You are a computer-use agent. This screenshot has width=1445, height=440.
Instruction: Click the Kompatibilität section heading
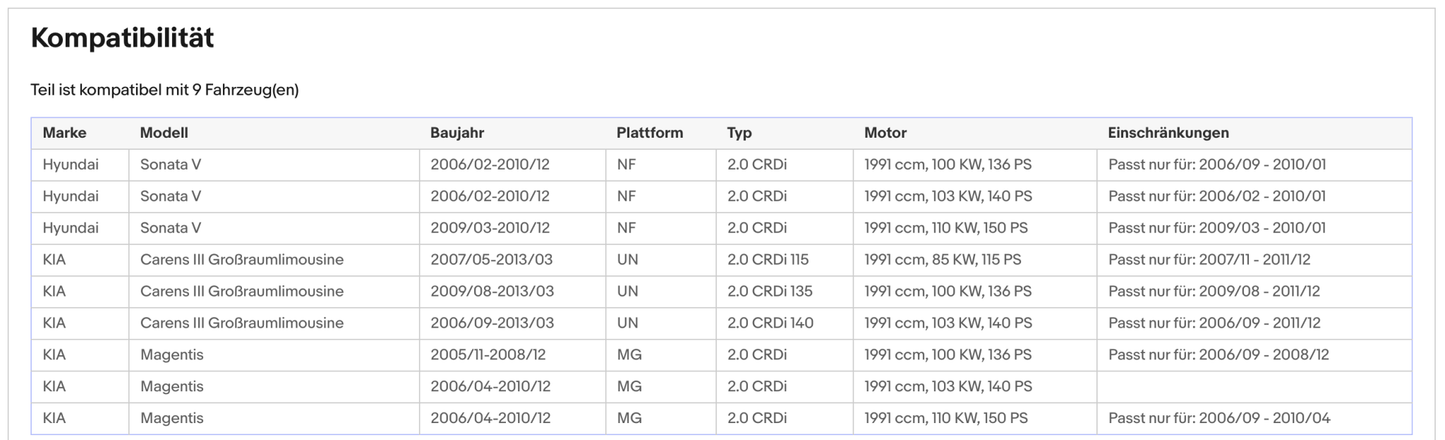[x=122, y=39]
